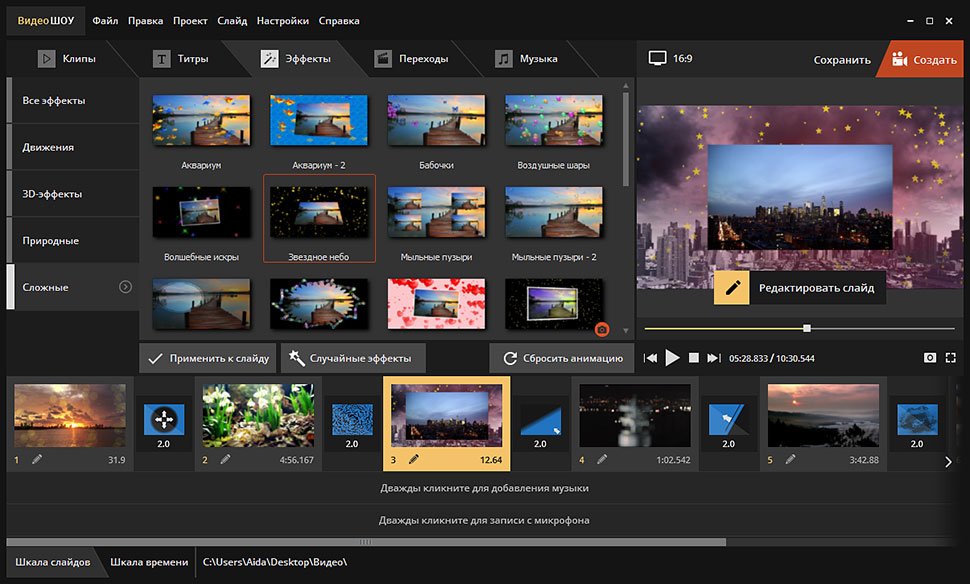Stop the preview playback
The height and width of the screenshot is (584, 970).
pos(694,358)
